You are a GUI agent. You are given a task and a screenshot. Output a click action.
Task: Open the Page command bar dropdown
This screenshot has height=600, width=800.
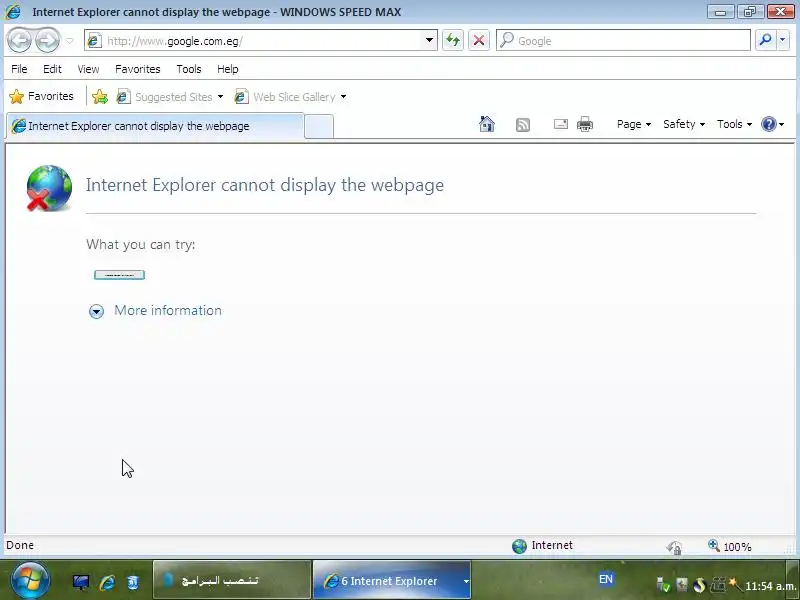pos(634,124)
